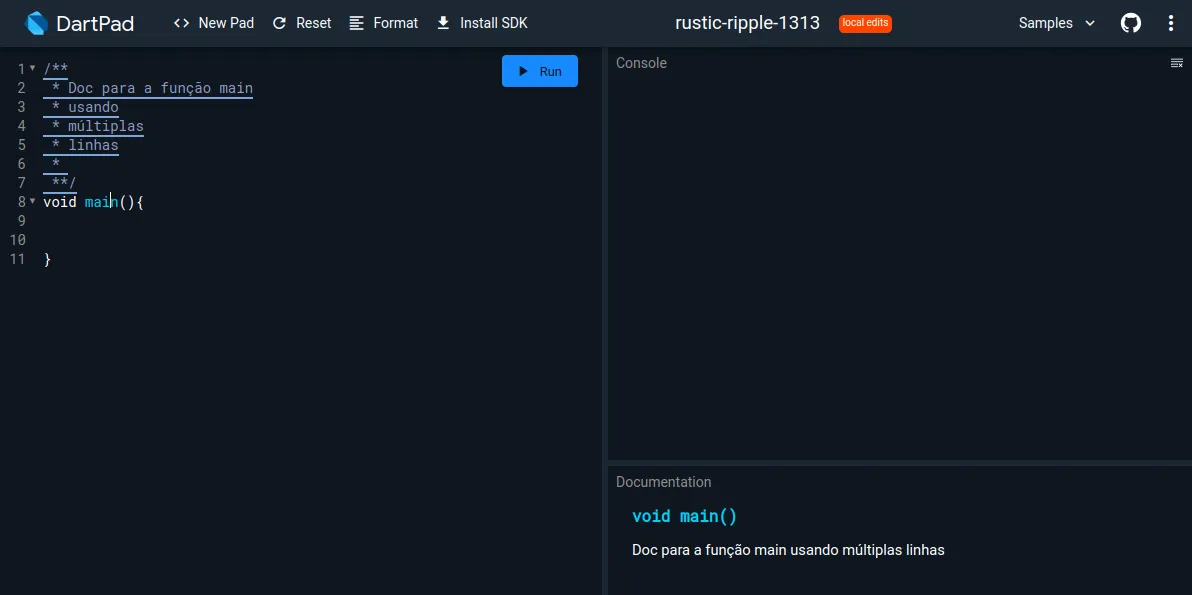Click the DartPad logo icon
Viewport: 1192px width, 595px height.
coord(36,24)
